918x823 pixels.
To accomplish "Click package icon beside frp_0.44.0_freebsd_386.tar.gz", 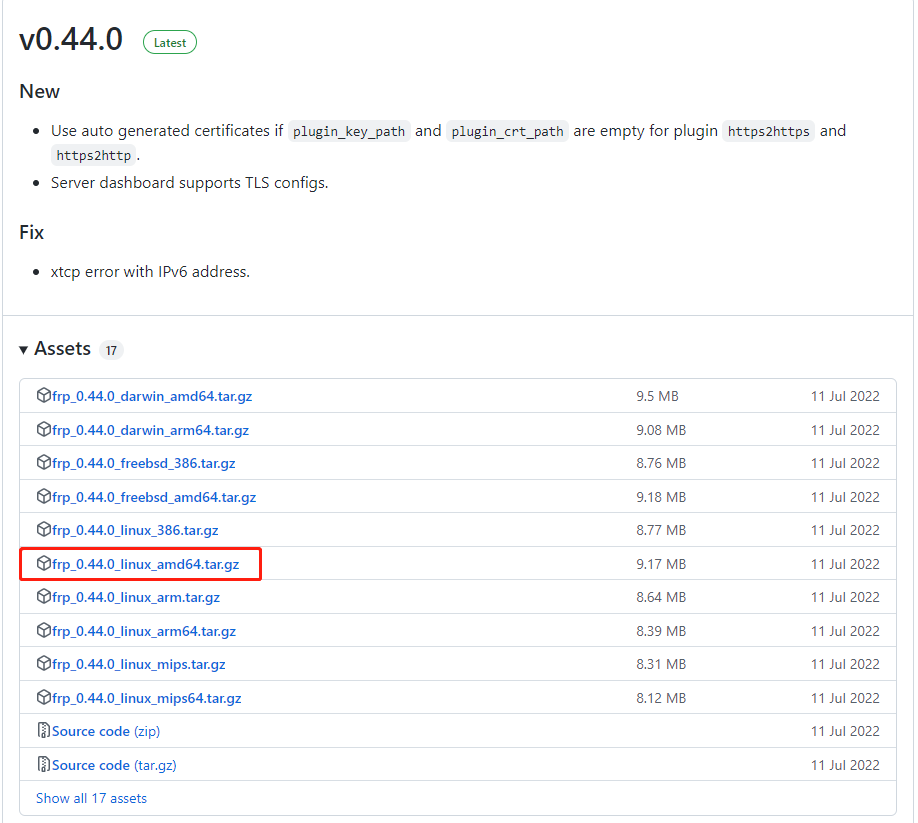I will click(x=43, y=463).
